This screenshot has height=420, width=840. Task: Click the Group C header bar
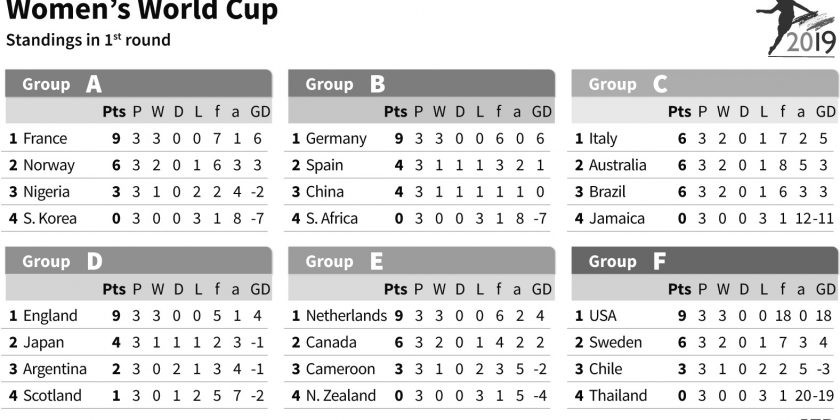[x=704, y=84]
